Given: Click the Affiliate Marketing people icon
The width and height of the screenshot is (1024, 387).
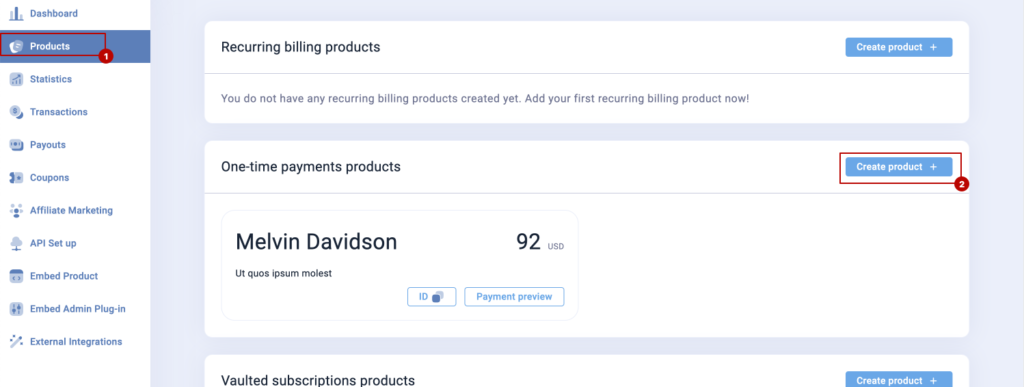Looking at the screenshot, I should tap(16, 210).
